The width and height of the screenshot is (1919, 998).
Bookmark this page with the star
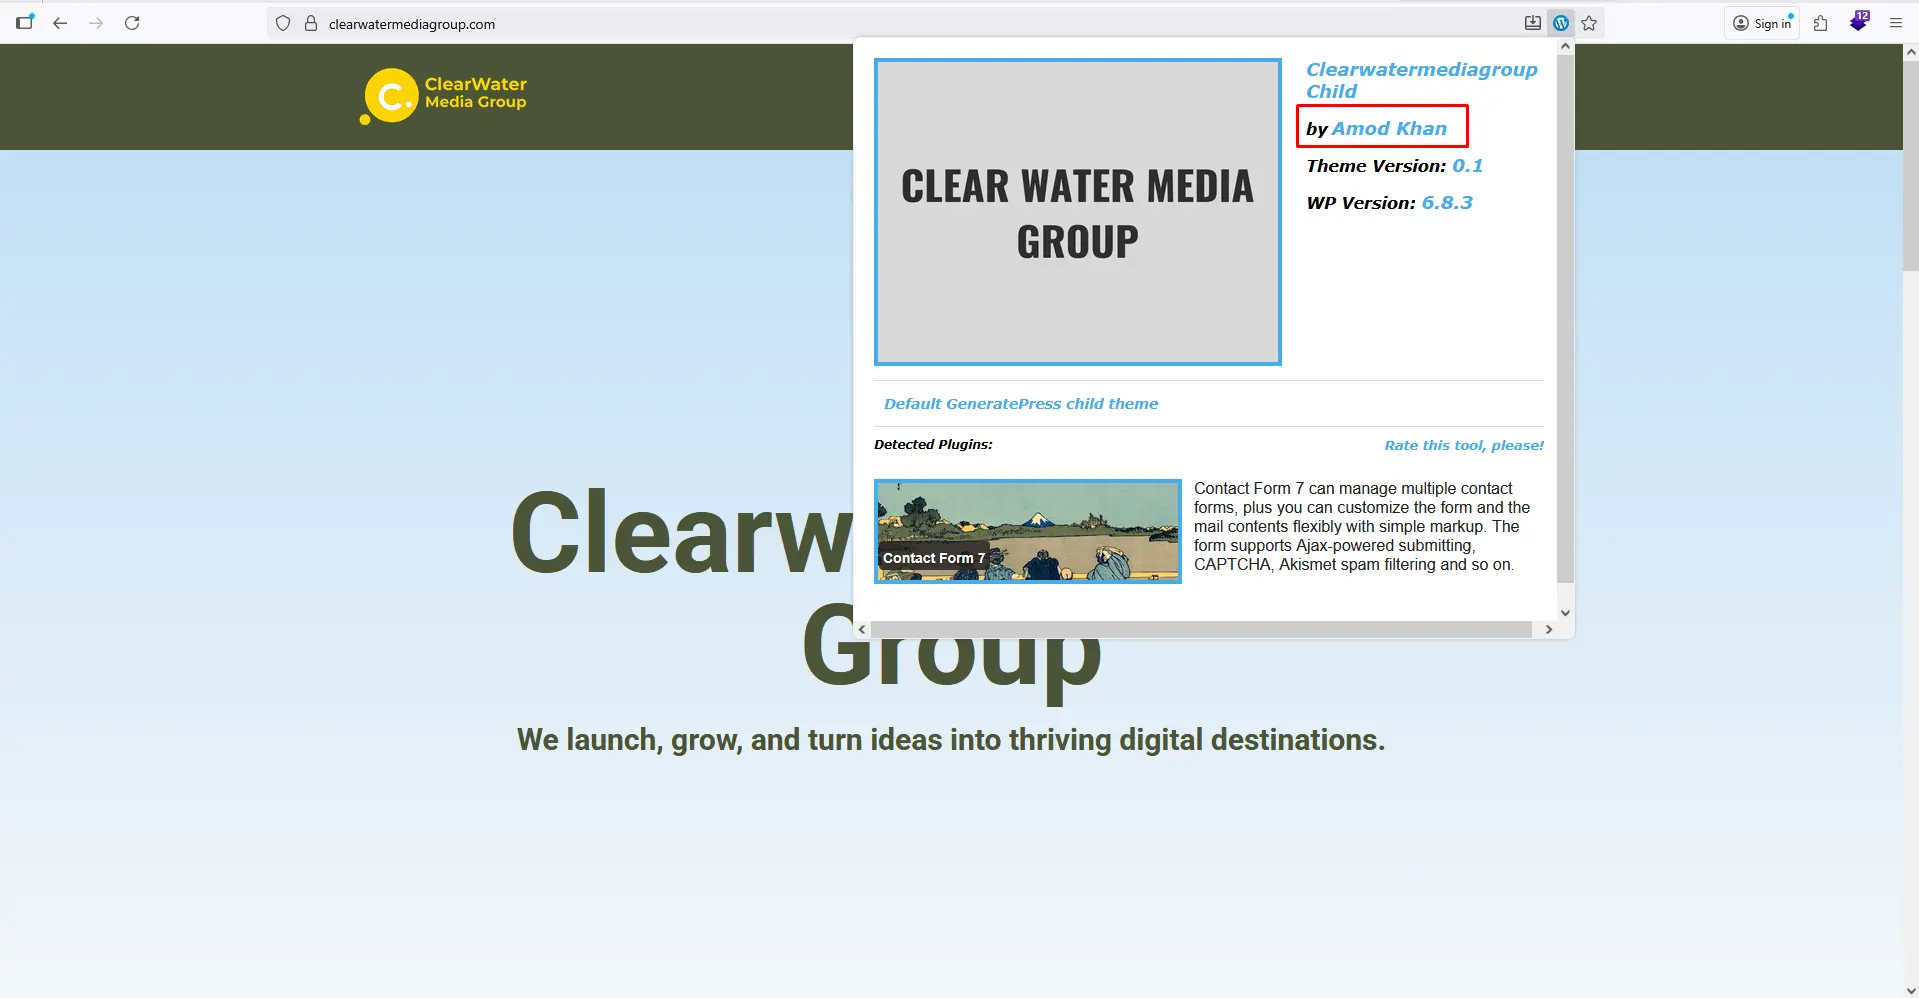pyautogui.click(x=1589, y=23)
